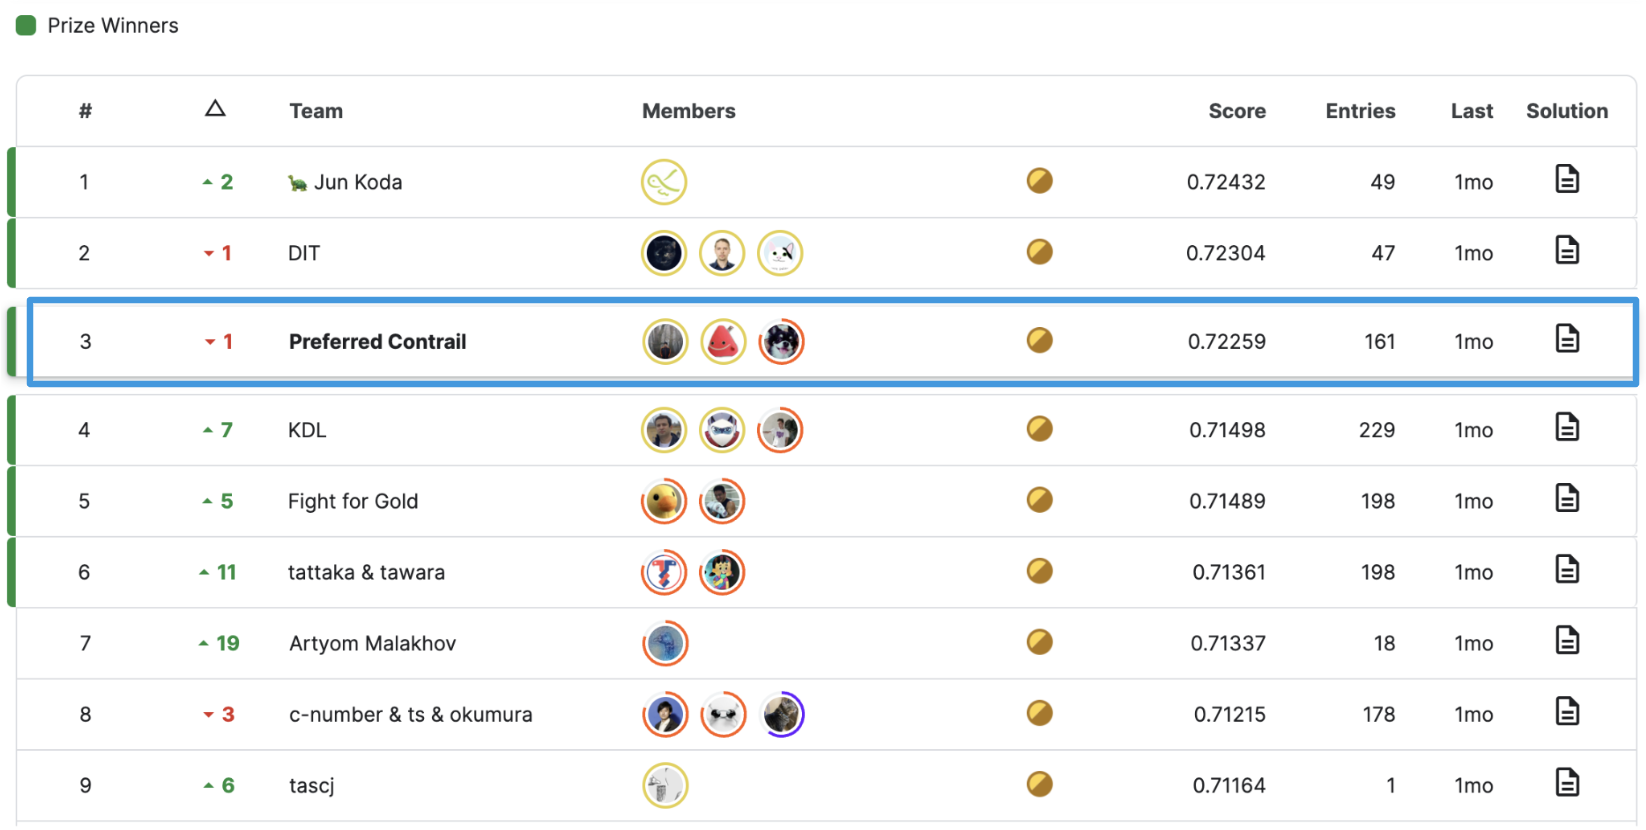Screen dimensions: 1646x830
Task: Click gold medal icon for Fight for Gold
Action: coord(1040,500)
